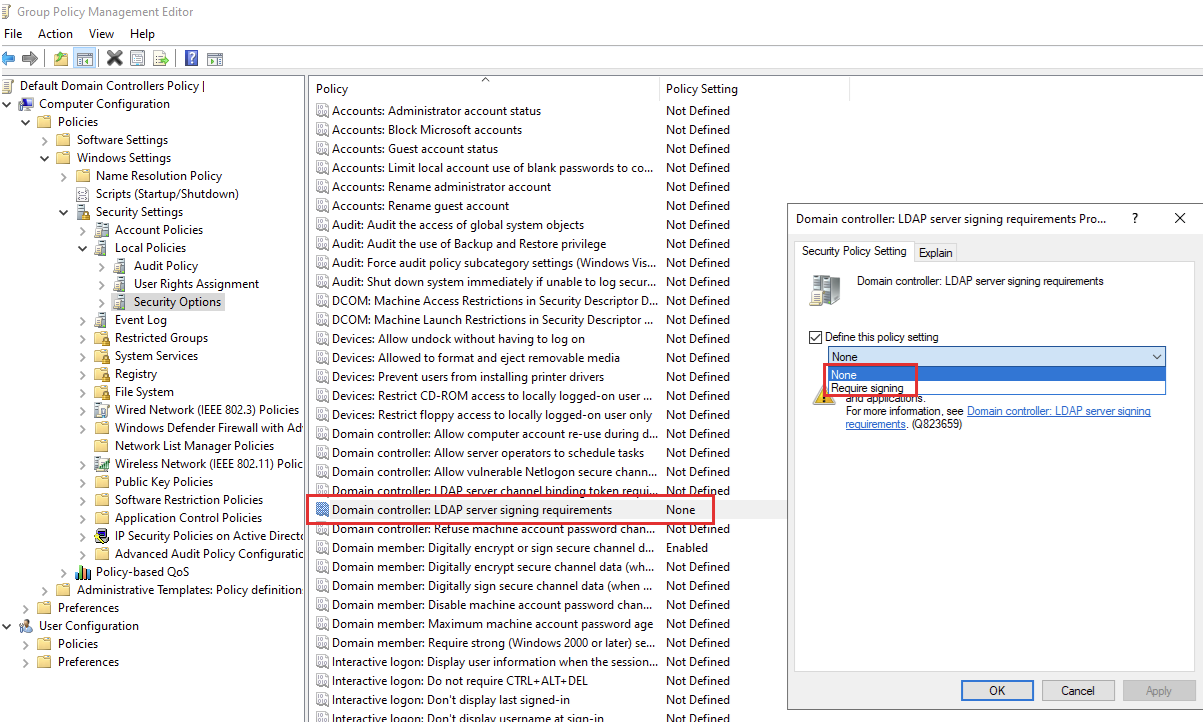1203x722 pixels.
Task: Click the Delete (X) toolbar icon
Action: click(x=114, y=57)
